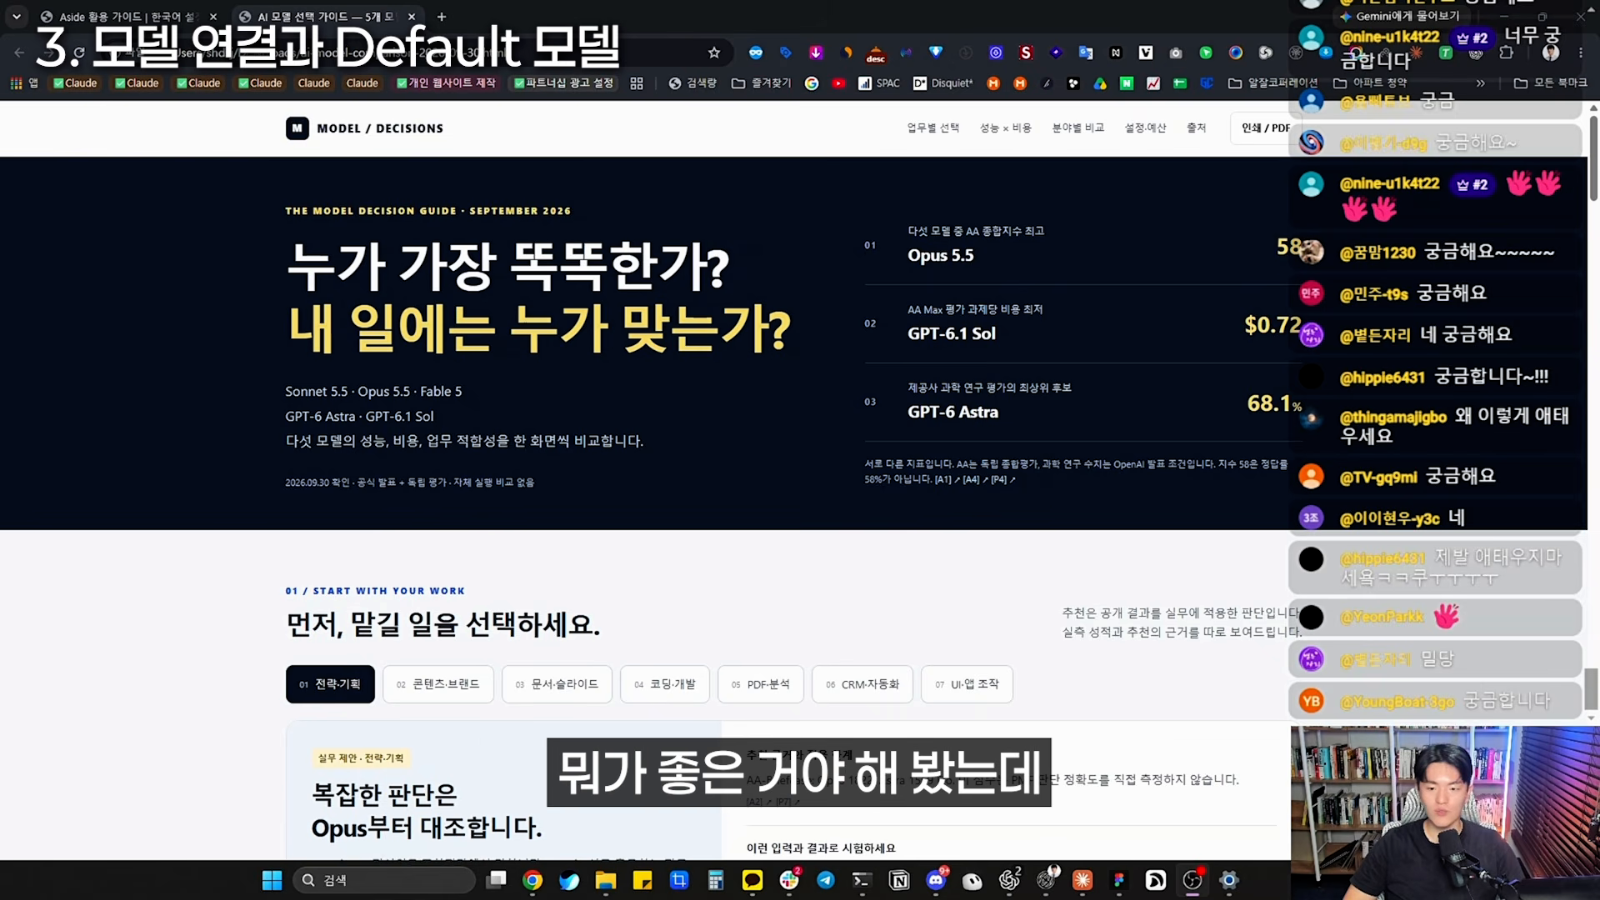
Task: Click the red S extension icon
Action: 1026,53
